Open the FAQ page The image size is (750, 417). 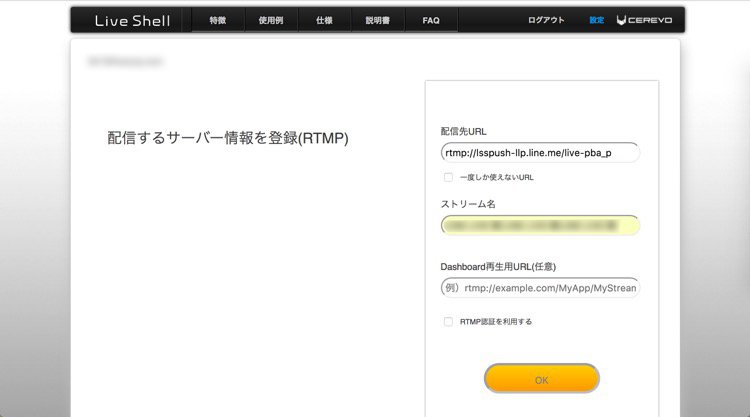tap(431, 20)
